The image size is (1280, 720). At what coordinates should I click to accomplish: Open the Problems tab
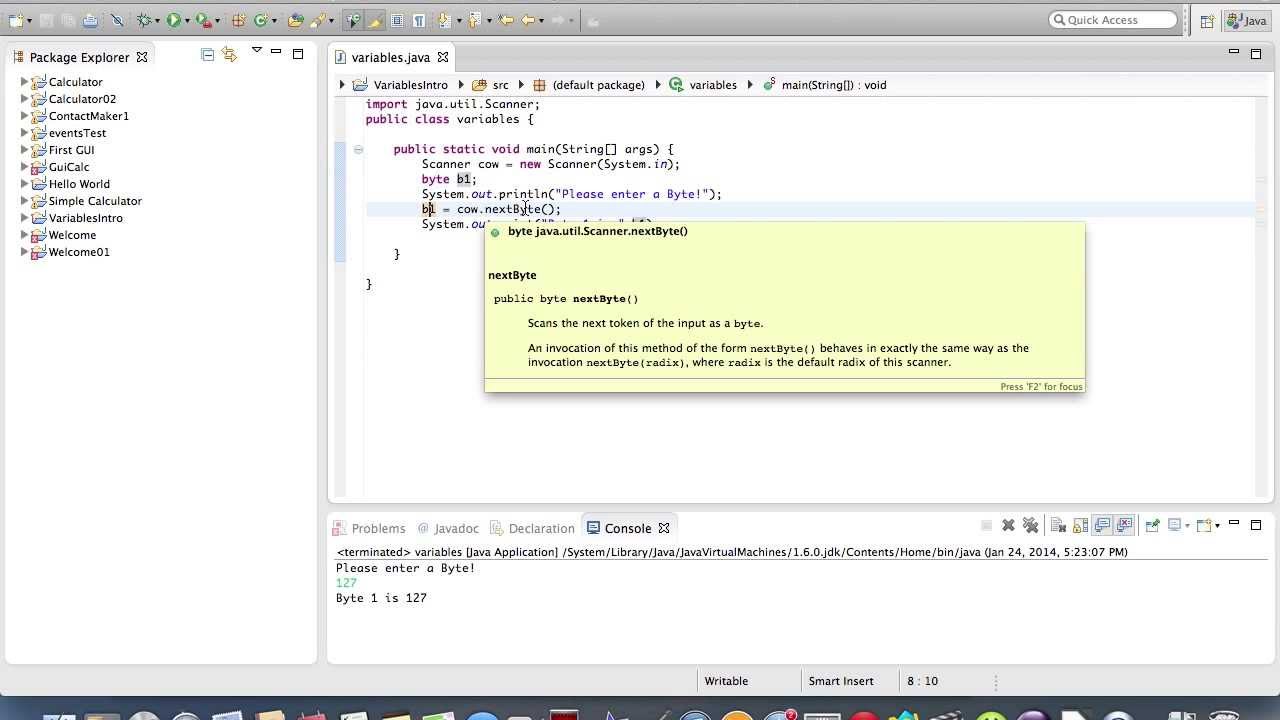[378, 528]
